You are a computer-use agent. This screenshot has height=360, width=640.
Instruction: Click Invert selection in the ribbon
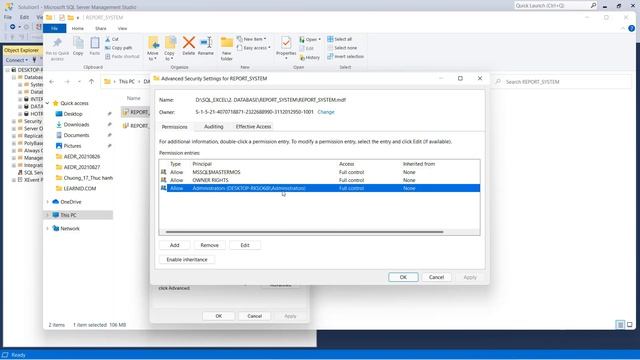click(345, 56)
